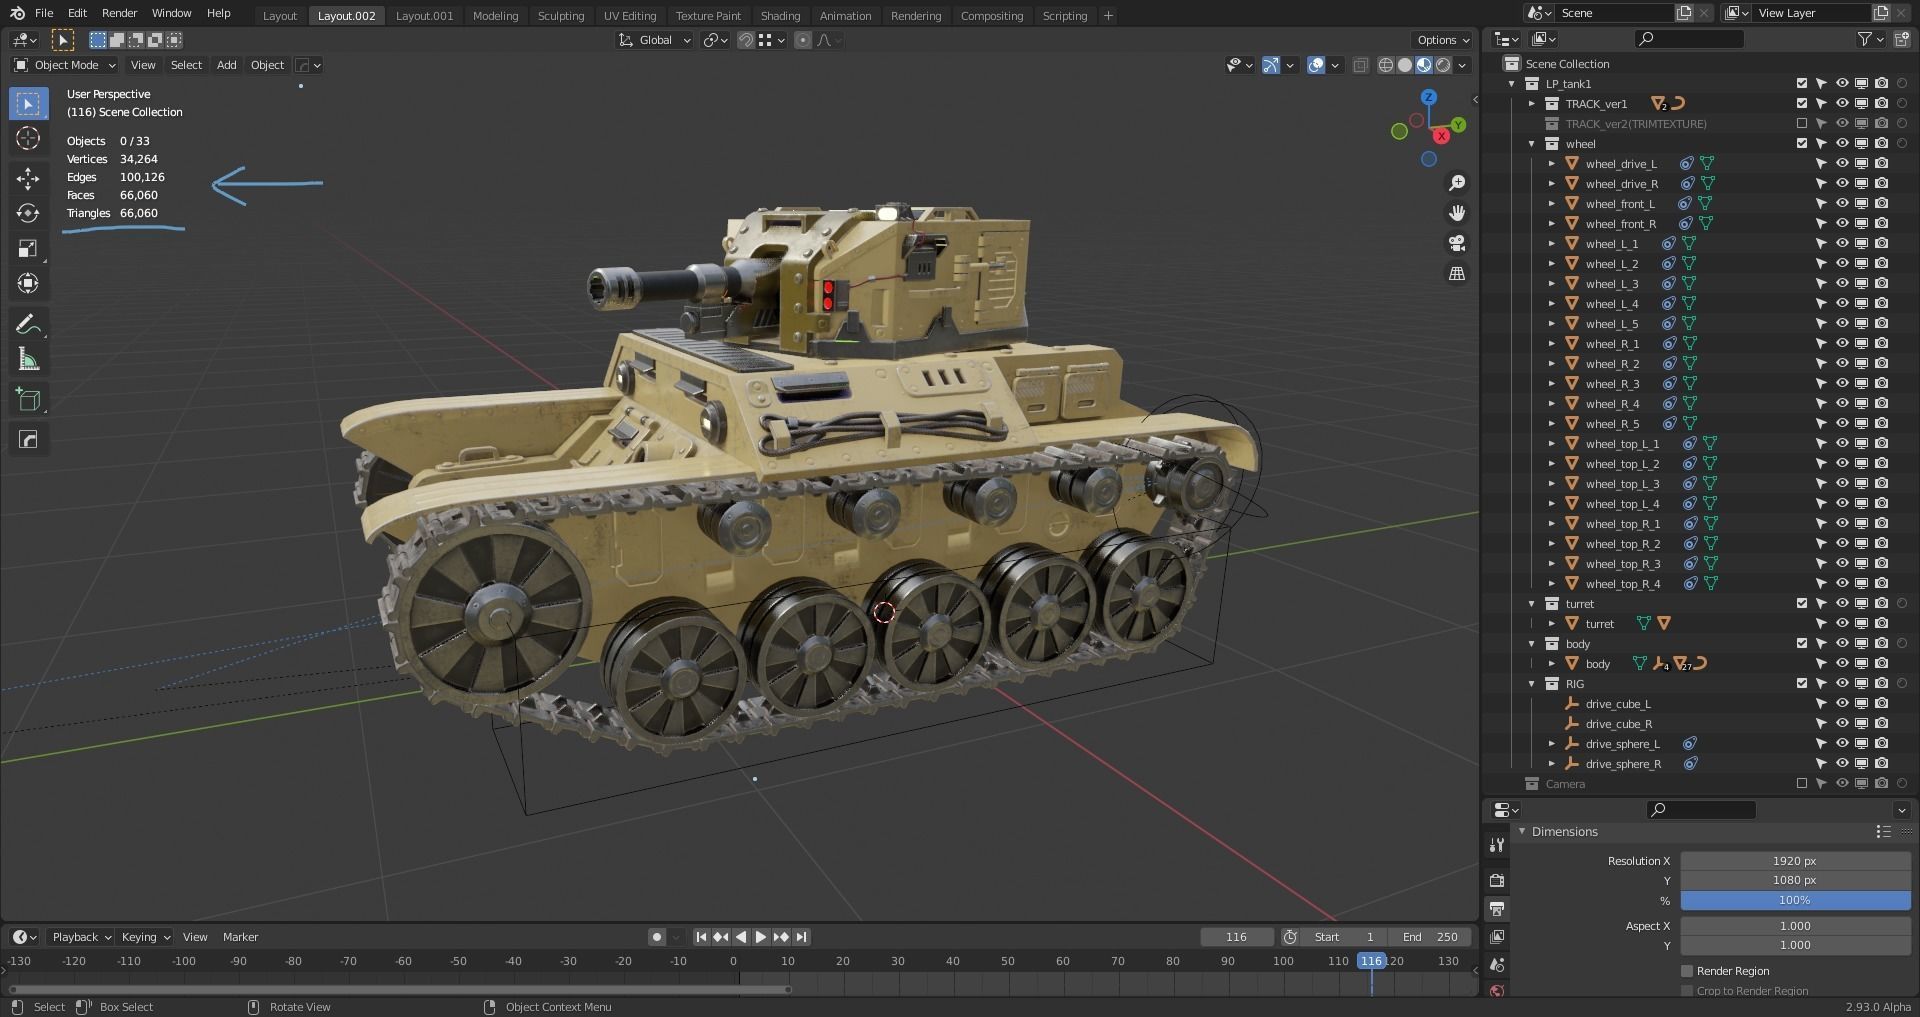The image size is (1920, 1017).
Task: Select the Transform tool
Action: pos(28,284)
